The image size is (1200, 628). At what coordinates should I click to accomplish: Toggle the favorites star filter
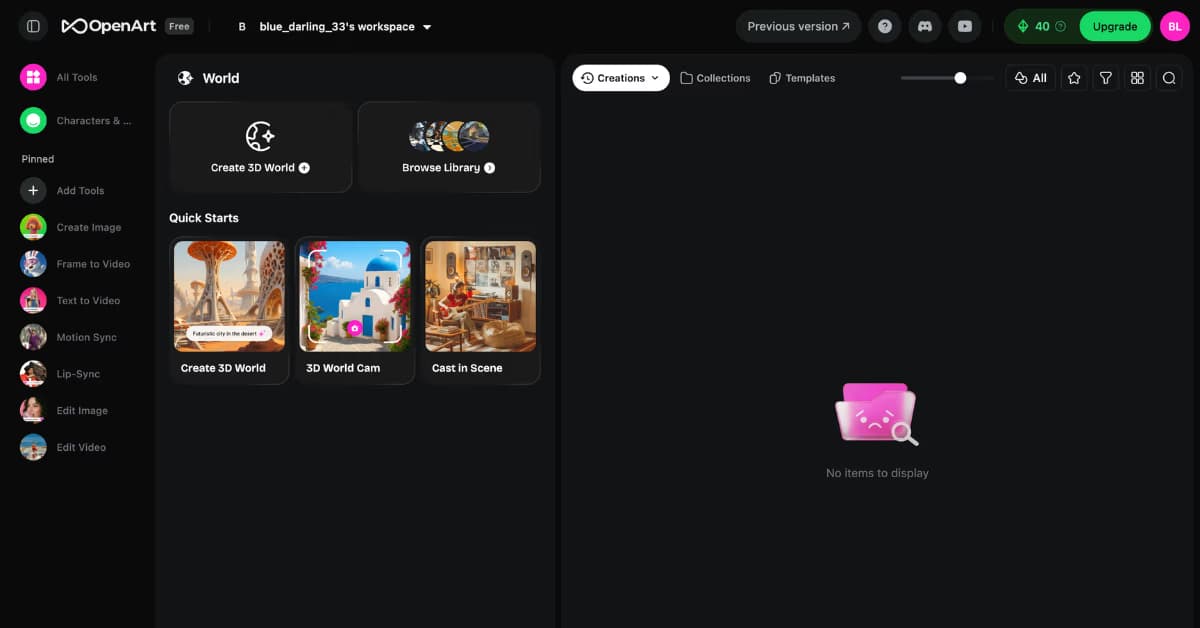click(1074, 78)
